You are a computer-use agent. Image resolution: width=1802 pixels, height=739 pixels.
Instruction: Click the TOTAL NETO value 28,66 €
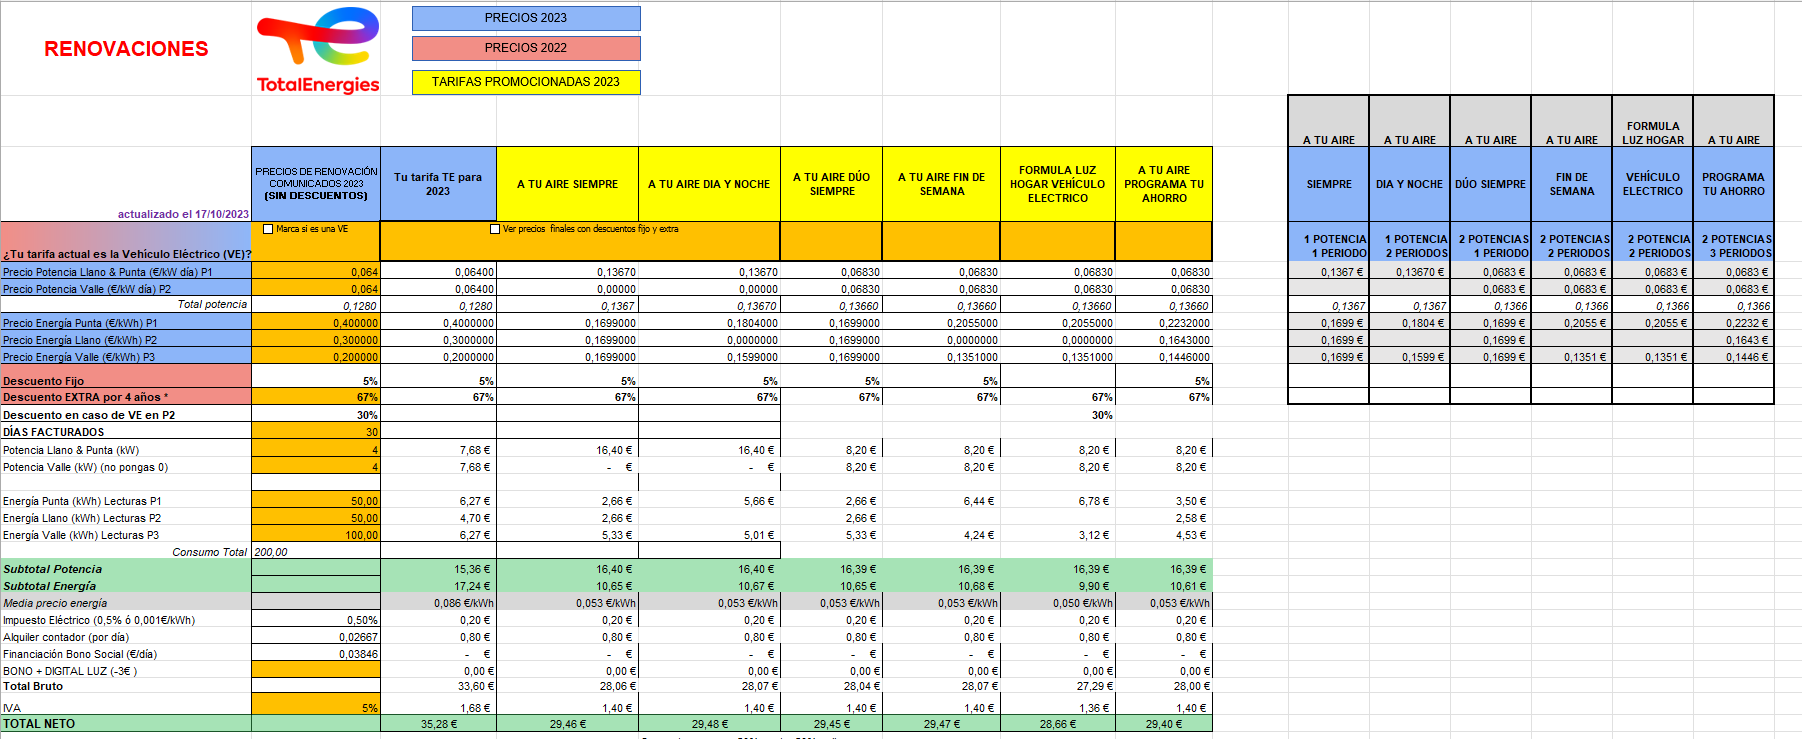click(x=1058, y=723)
